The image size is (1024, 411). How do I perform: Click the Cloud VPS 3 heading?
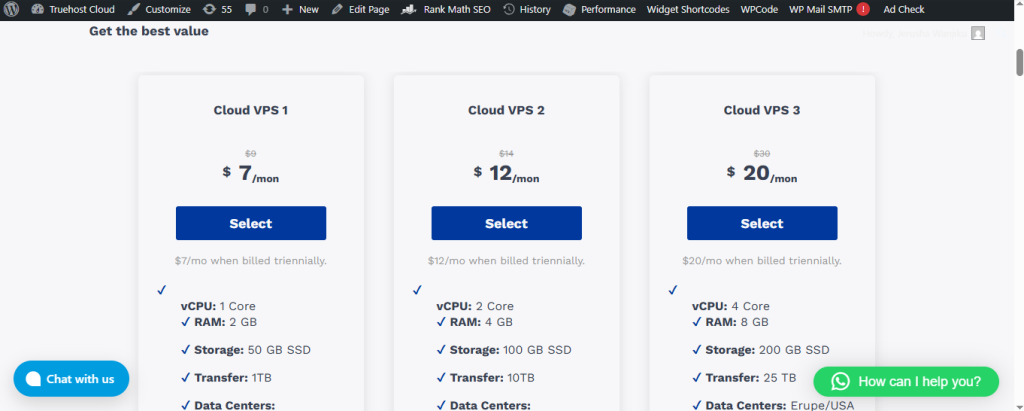coord(762,110)
